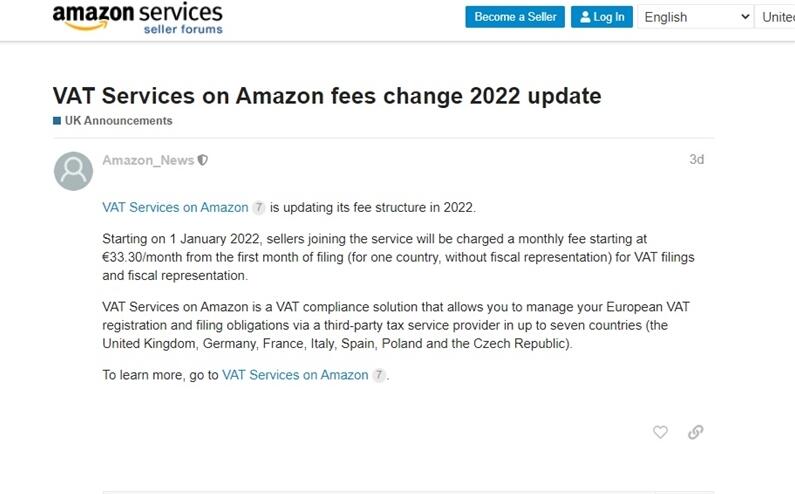
Task: Click the person icon in Log In
Action: click(x=585, y=17)
